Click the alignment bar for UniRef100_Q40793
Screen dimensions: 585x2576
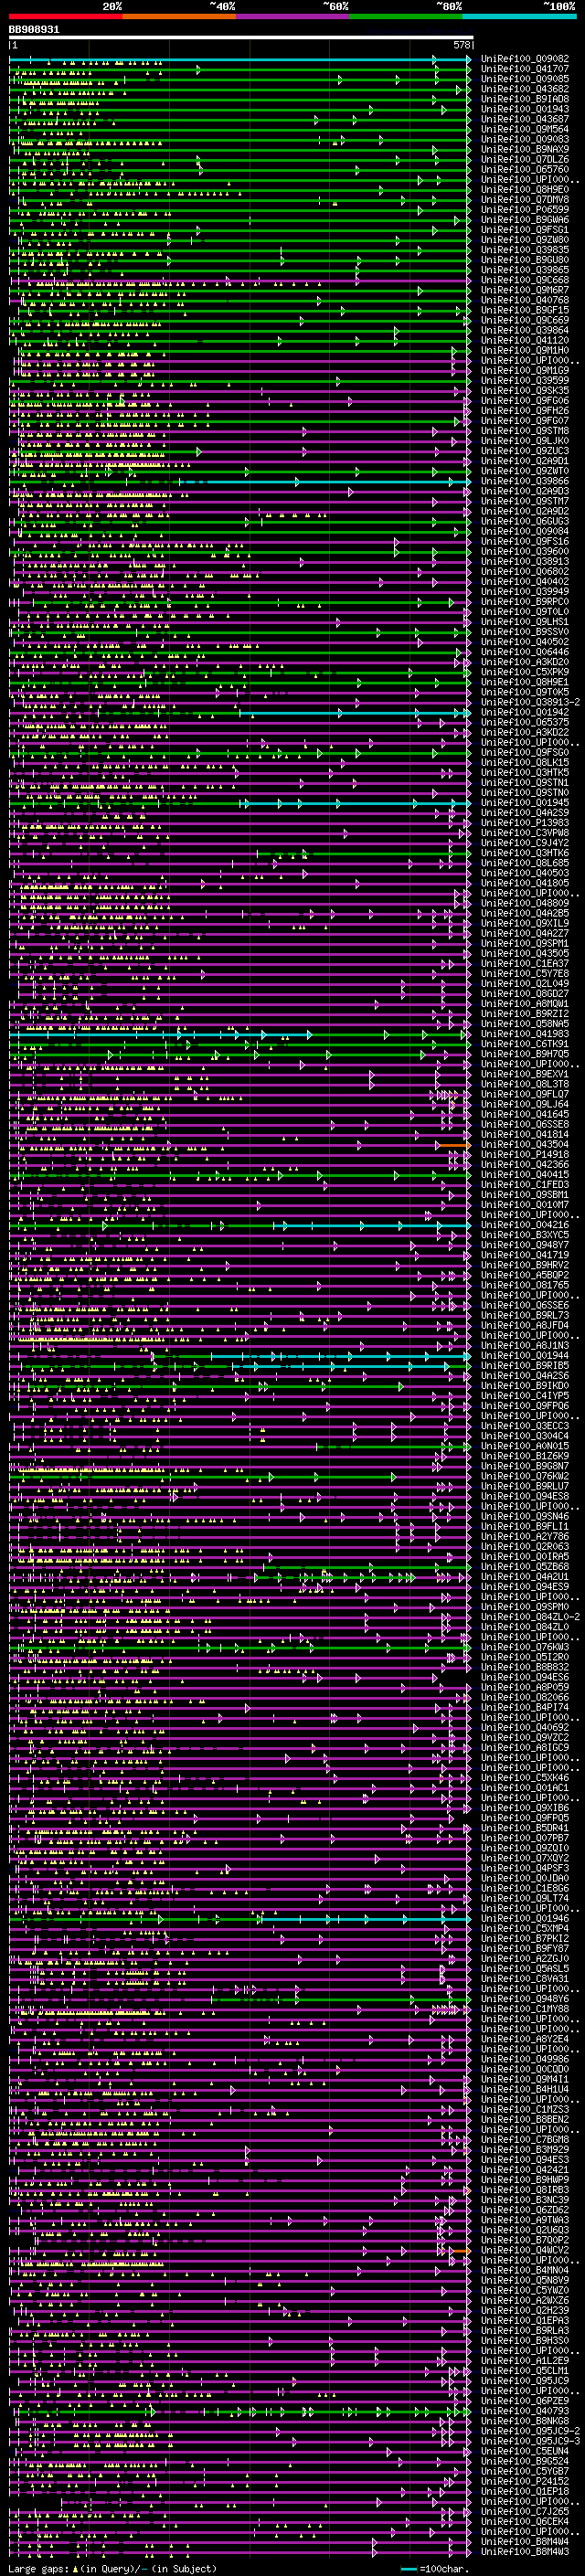240,2411
